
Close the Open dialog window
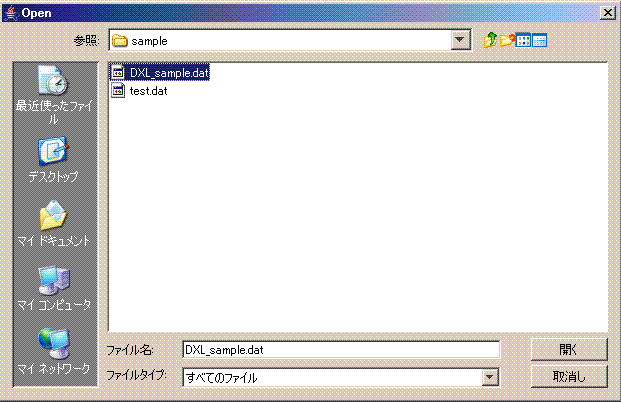pyautogui.click(x=608, y=13)
